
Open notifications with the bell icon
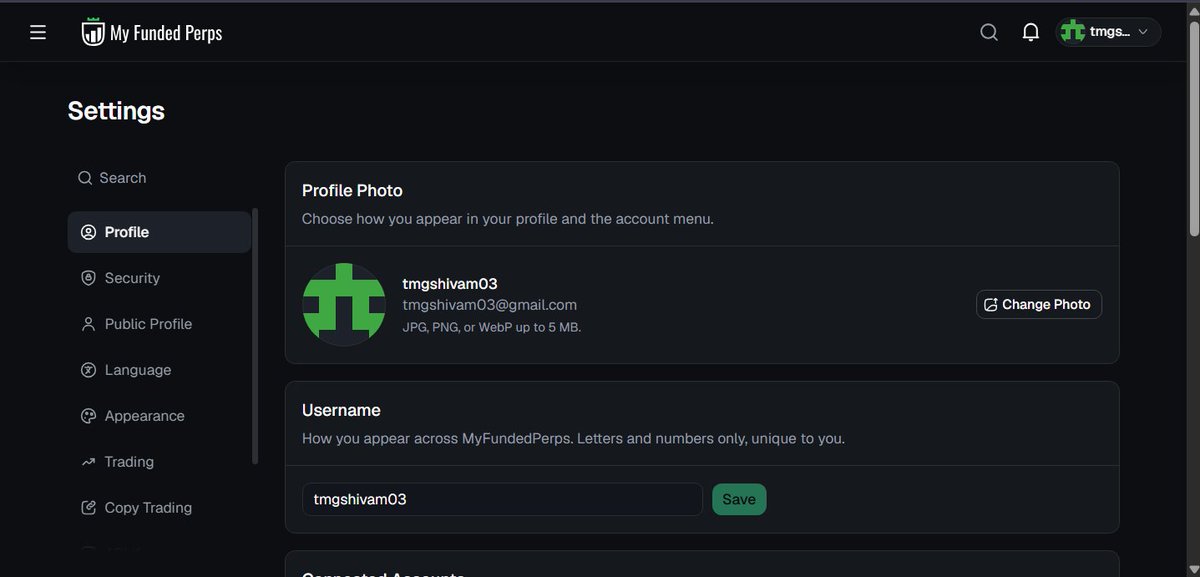(1031, 33)
